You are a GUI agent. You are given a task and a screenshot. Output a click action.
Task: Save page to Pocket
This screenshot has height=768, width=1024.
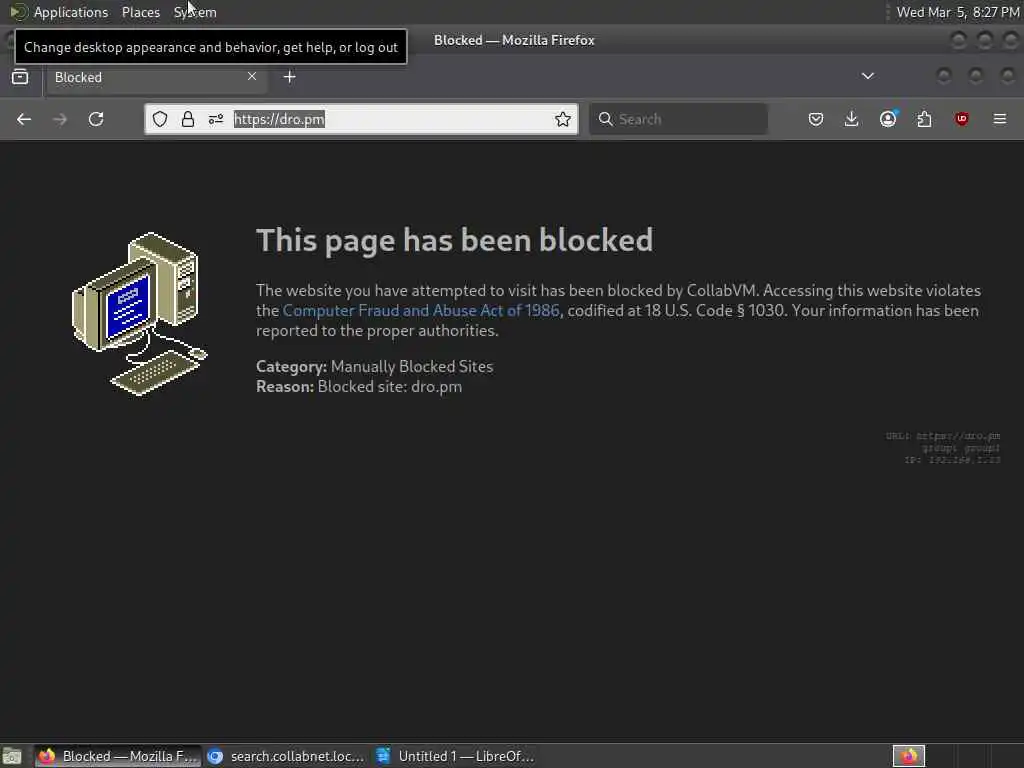816,120
